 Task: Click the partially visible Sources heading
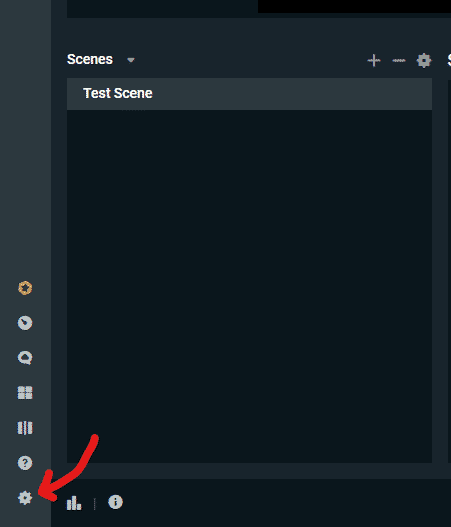click(449, 60)
